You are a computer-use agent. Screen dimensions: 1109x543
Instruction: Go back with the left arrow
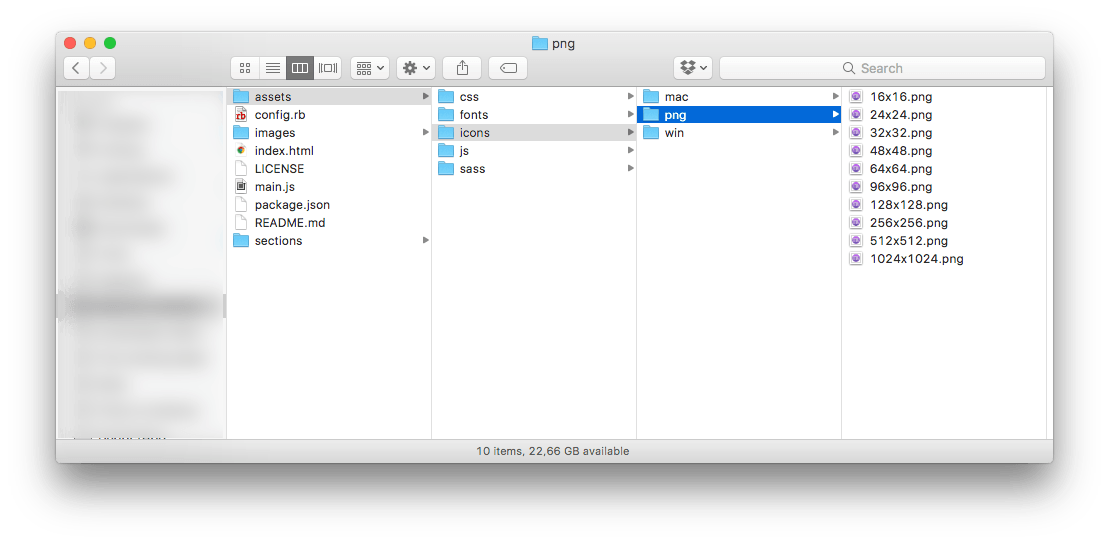pos(76,68)
